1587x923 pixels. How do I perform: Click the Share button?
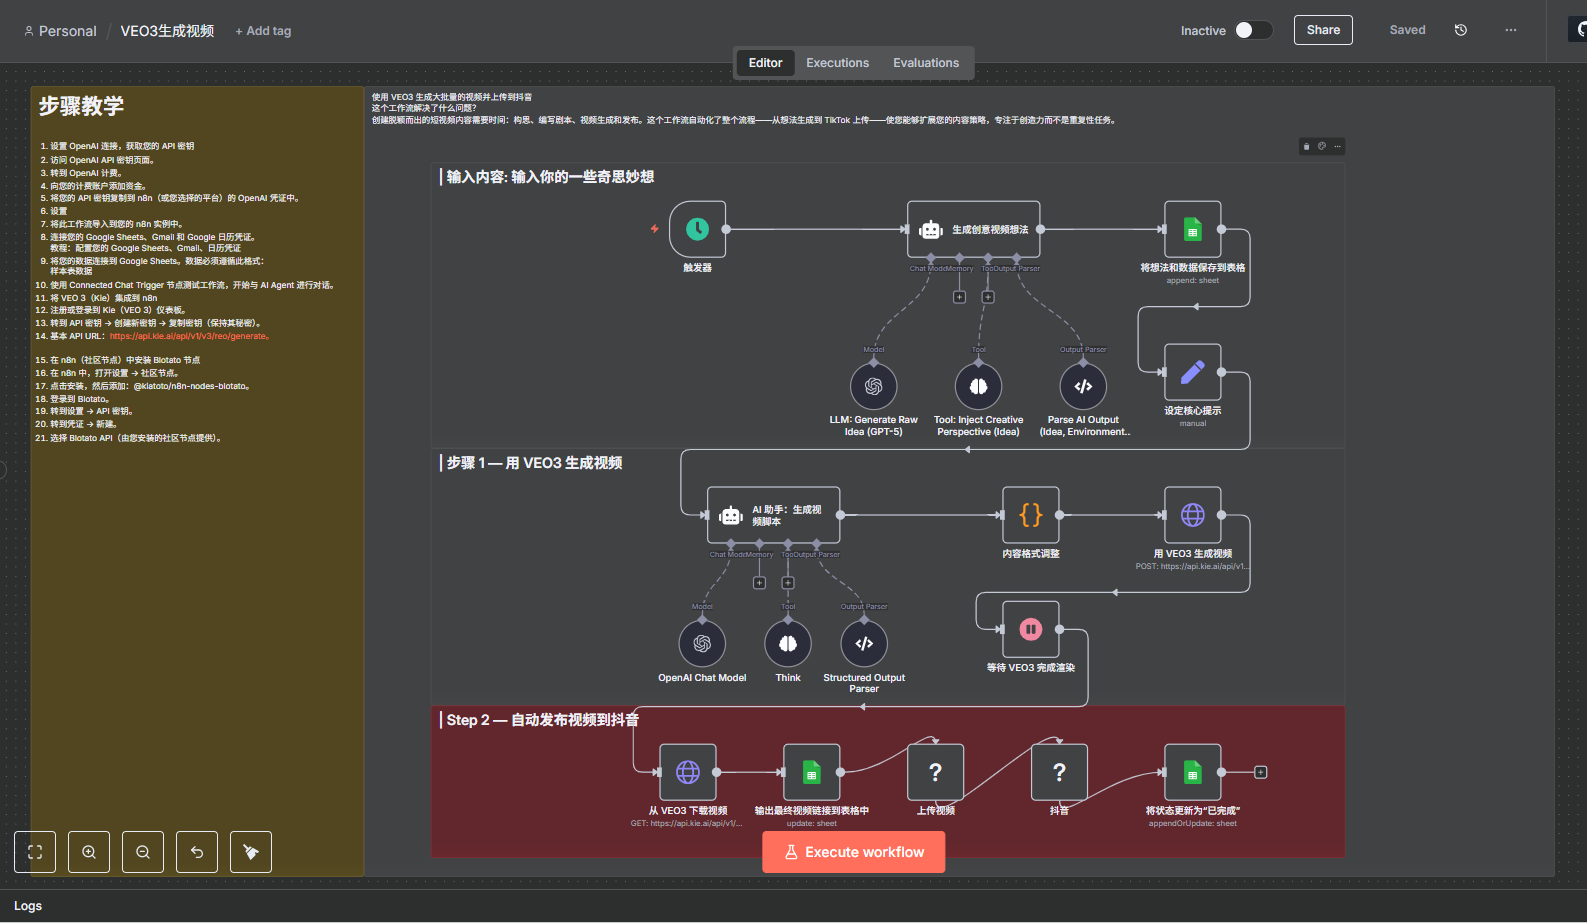pos(1322,30)
